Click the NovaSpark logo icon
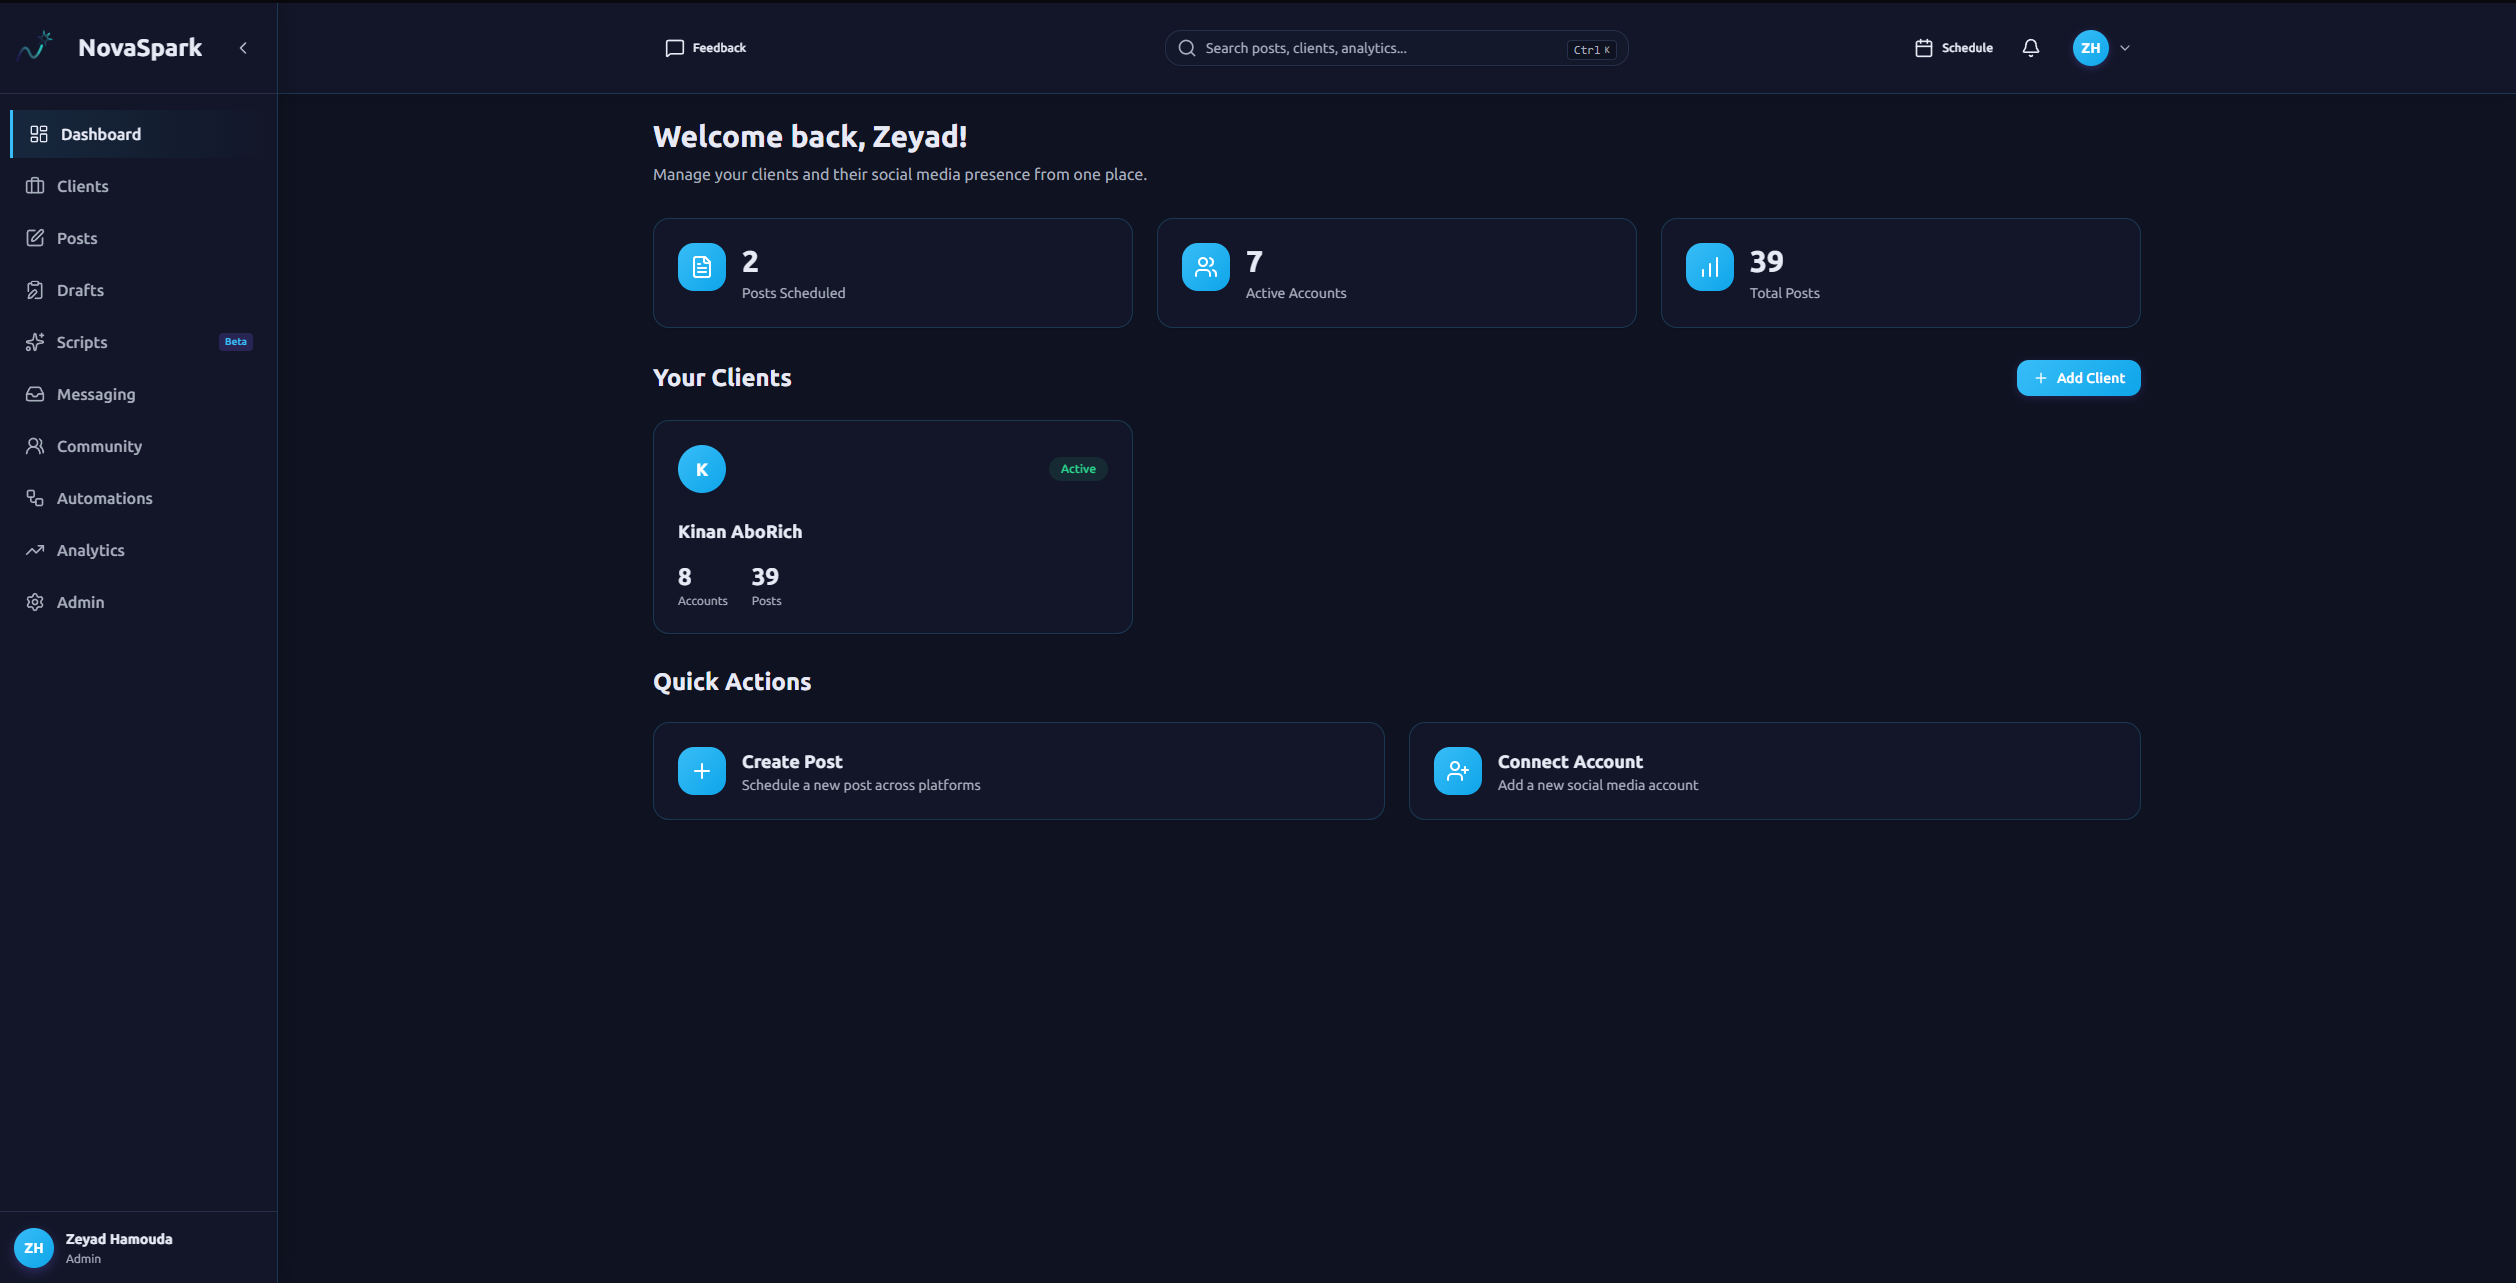 pyautogui.click(x=36, y=47)
